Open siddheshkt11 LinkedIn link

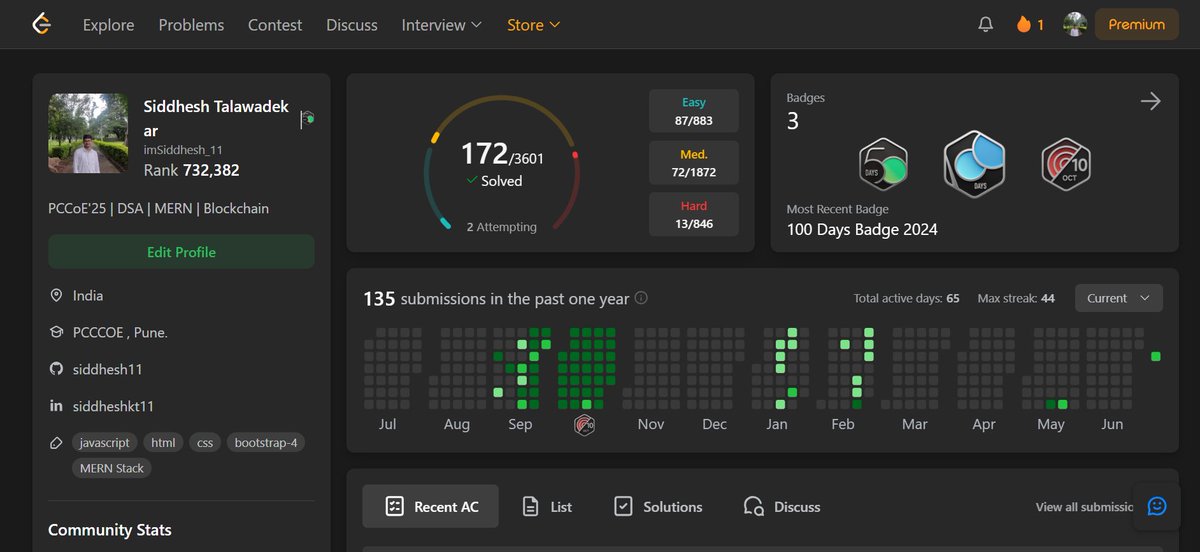pos(114,406)
